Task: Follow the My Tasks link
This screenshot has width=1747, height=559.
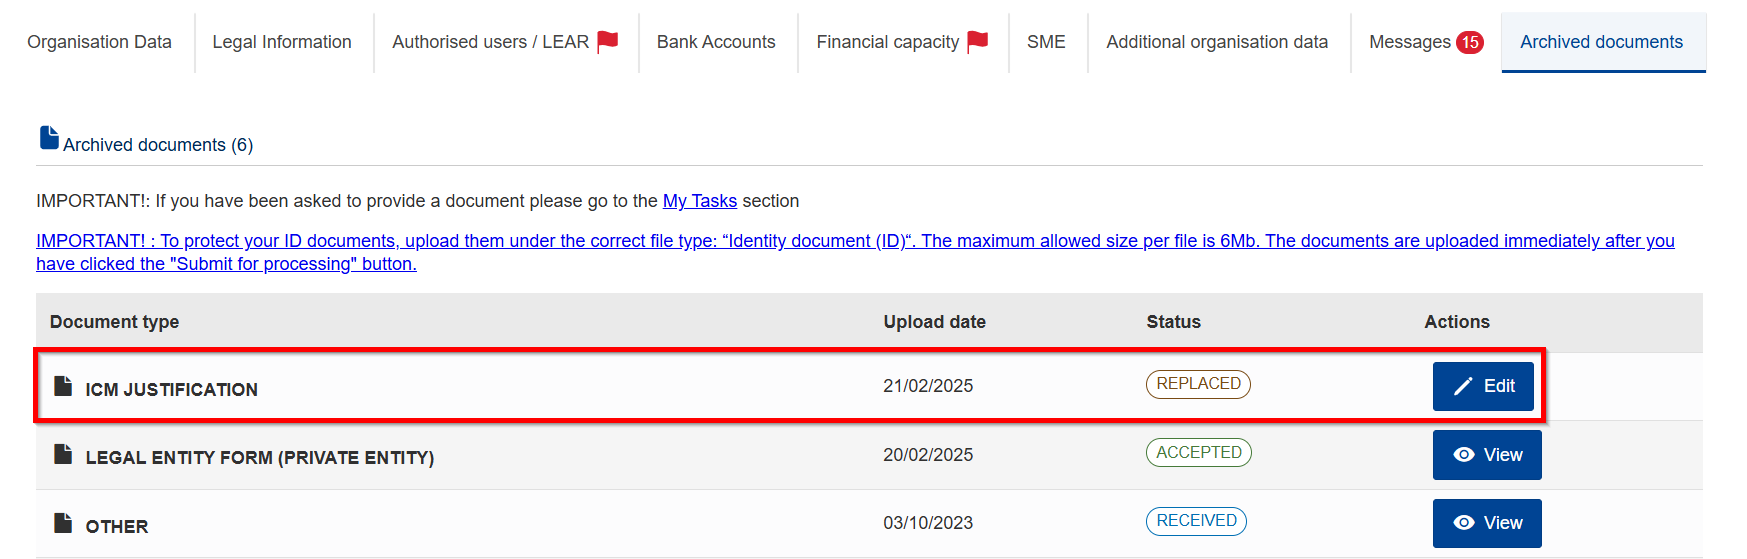Action: coord(700,201)
